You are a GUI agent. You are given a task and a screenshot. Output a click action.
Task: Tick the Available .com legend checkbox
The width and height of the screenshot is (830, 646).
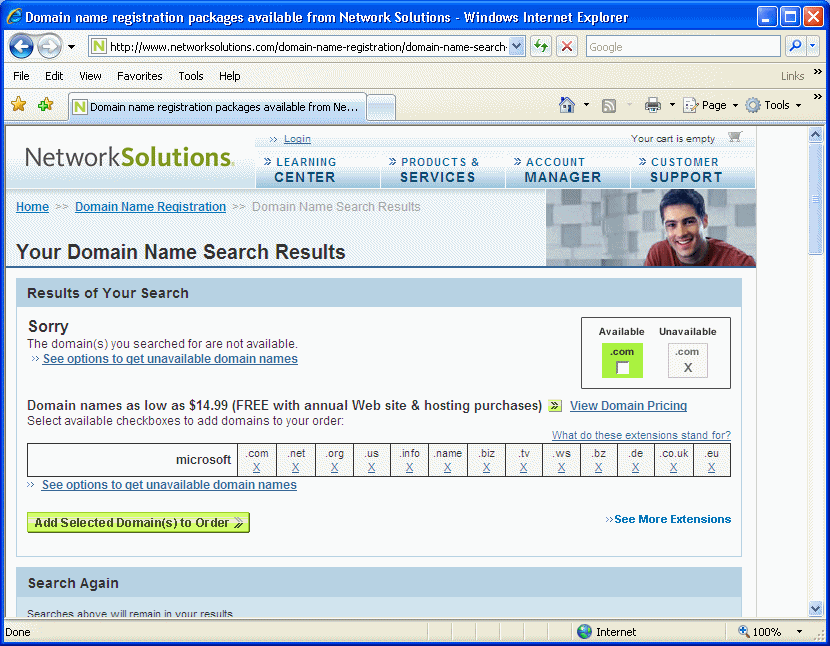point(622,367)
